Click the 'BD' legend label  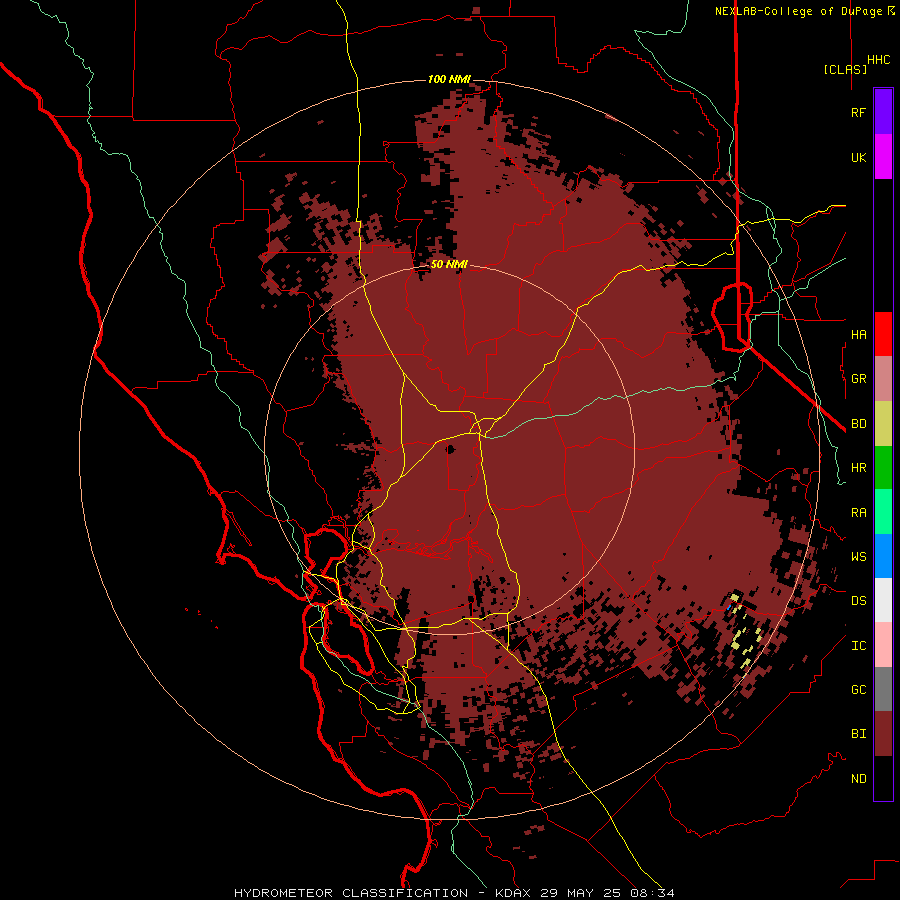tap(858, 424)
